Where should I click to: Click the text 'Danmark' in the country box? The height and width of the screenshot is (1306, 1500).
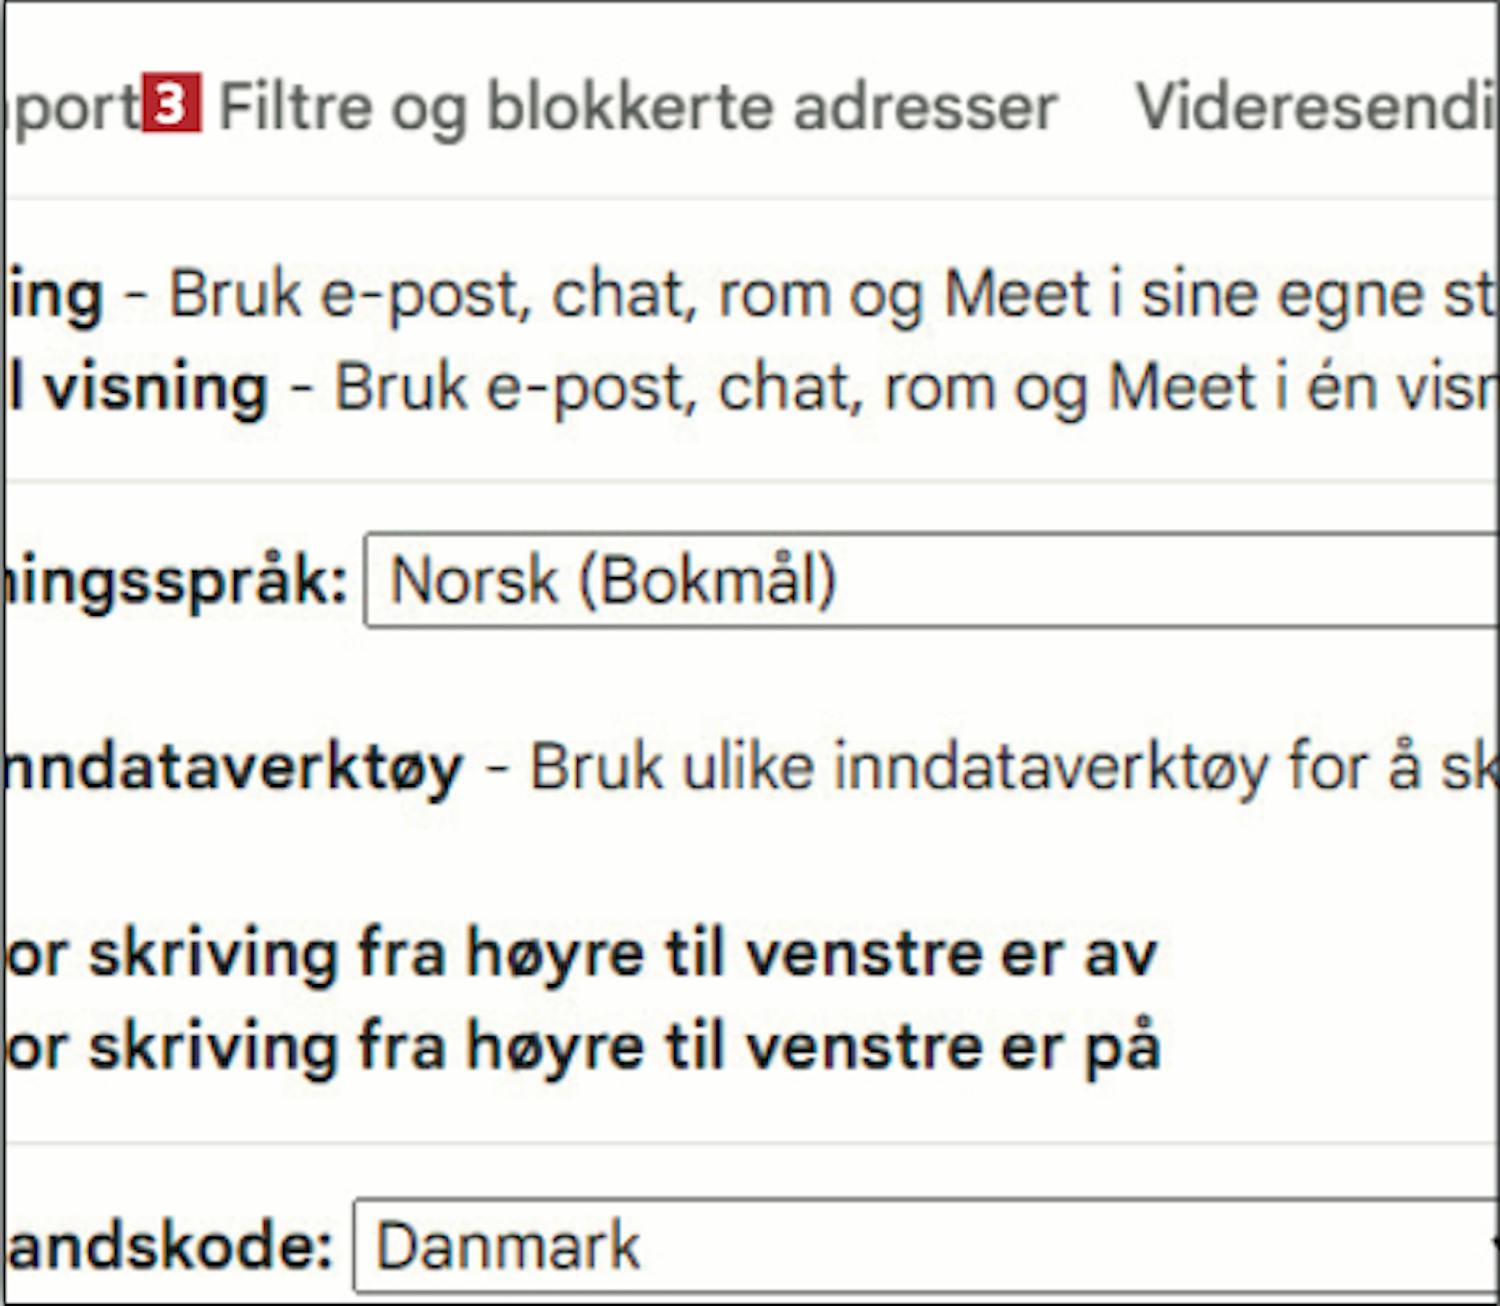(508, 1246)
